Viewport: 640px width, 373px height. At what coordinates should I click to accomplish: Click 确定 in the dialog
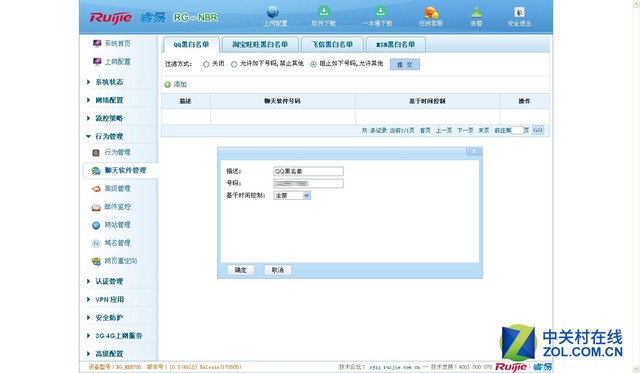pyautogui.click(x=240, y=270)
